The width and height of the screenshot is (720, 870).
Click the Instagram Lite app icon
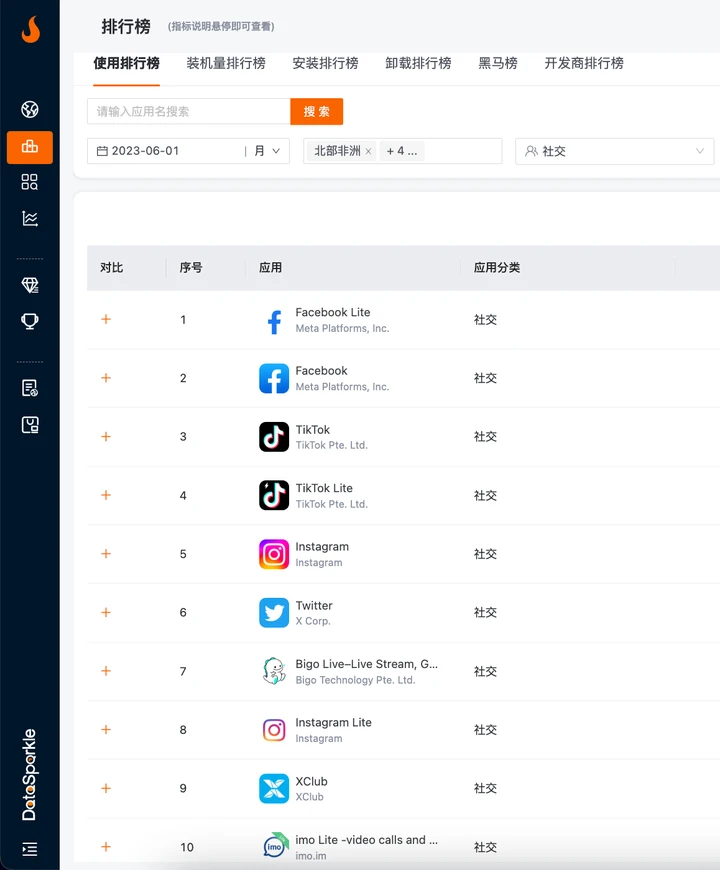click(x=274, y=730)
